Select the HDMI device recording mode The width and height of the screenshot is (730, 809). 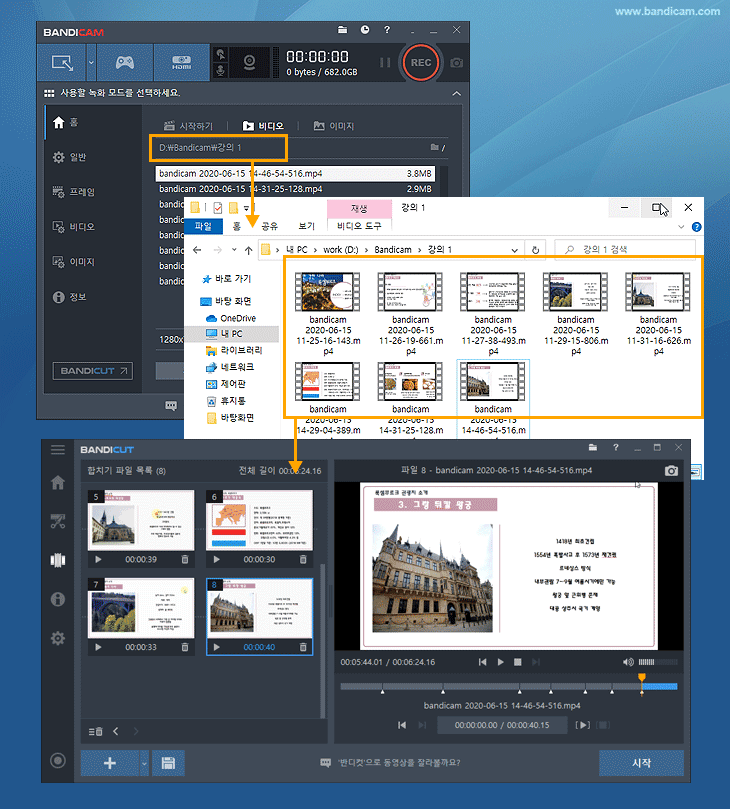(x=181, y=62)
